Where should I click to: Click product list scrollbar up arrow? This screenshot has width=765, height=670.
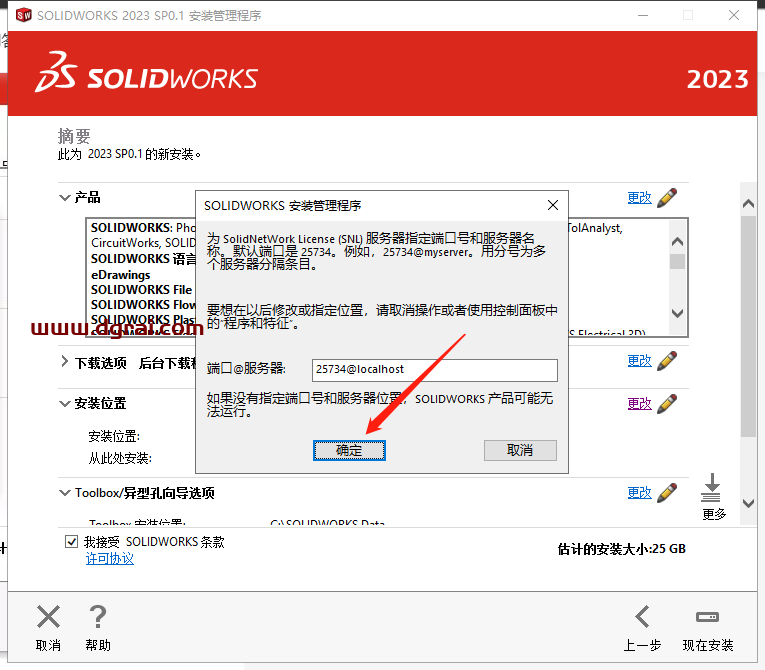677,242
